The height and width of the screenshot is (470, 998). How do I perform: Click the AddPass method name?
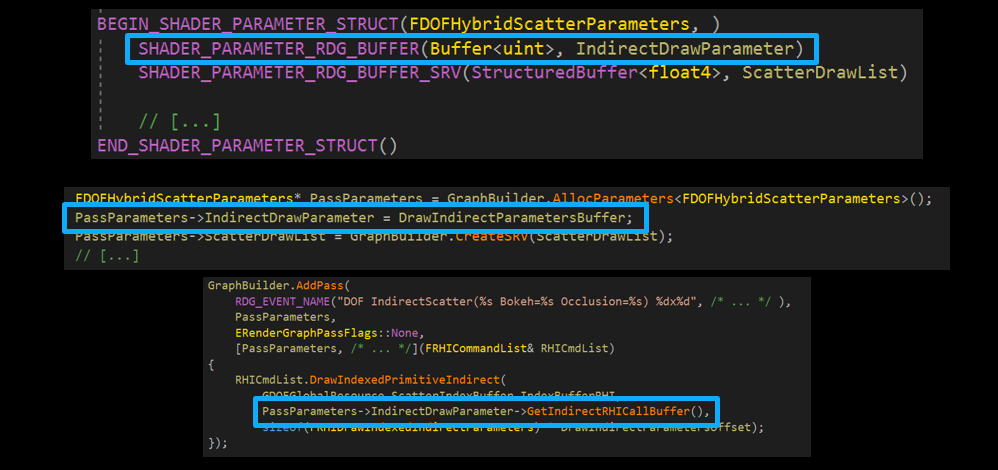(x=322, y=286)
